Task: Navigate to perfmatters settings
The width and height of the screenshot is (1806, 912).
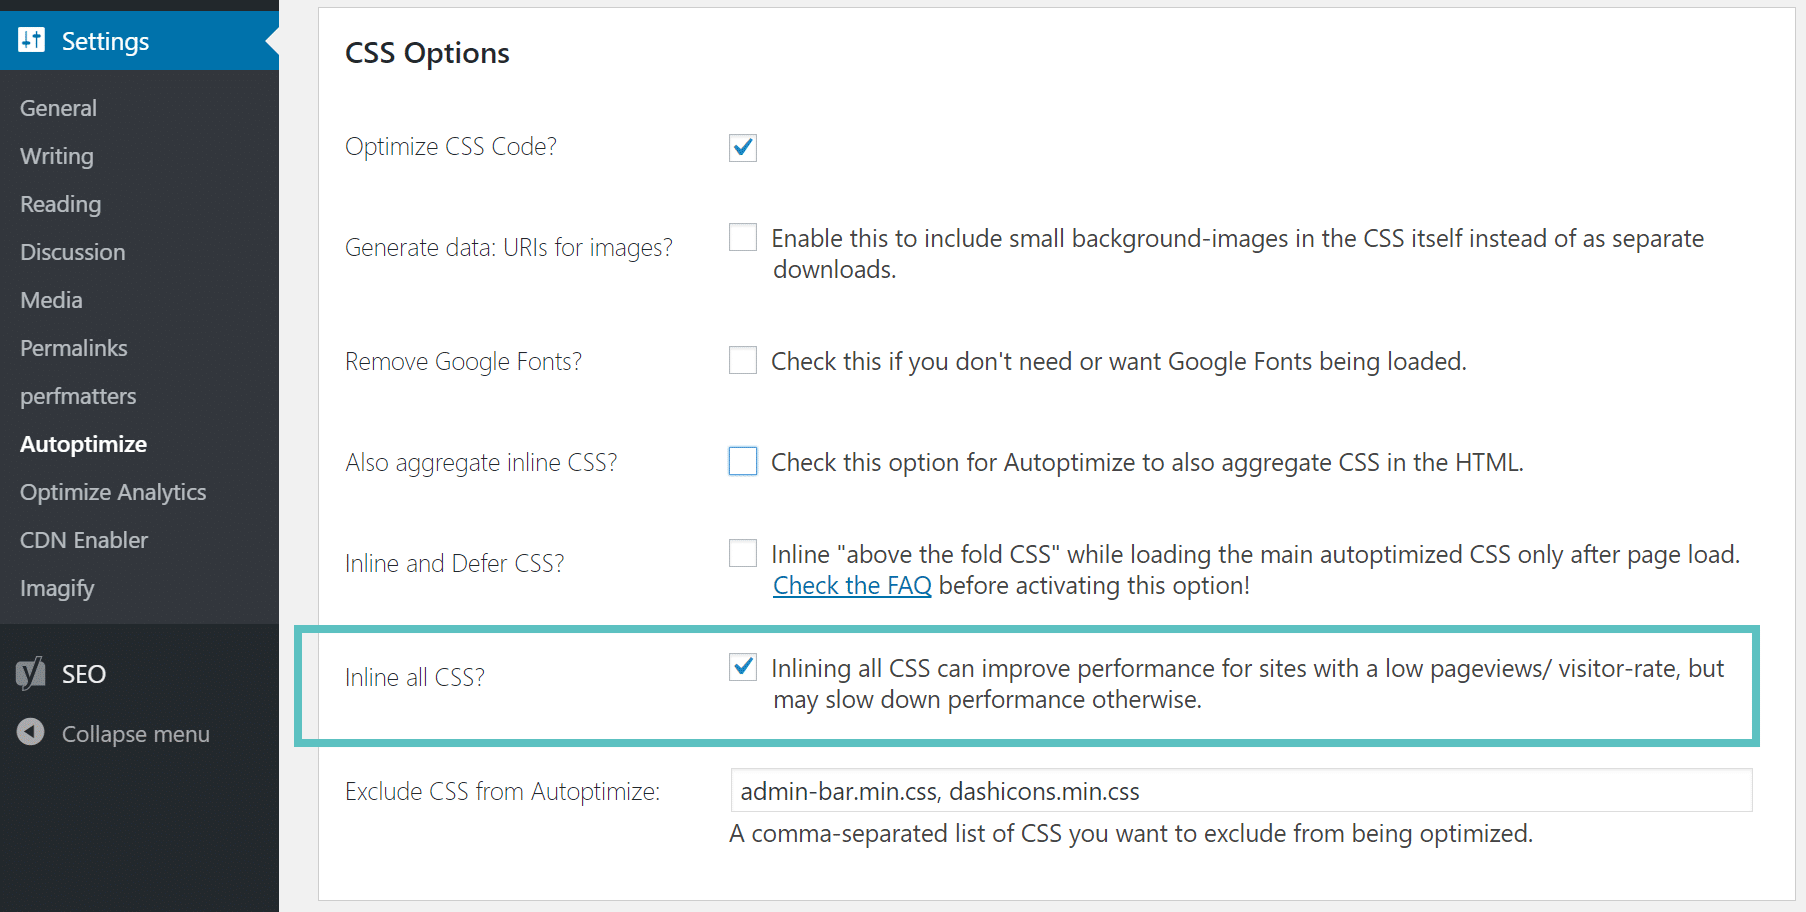Action: (x=78, y=396)
